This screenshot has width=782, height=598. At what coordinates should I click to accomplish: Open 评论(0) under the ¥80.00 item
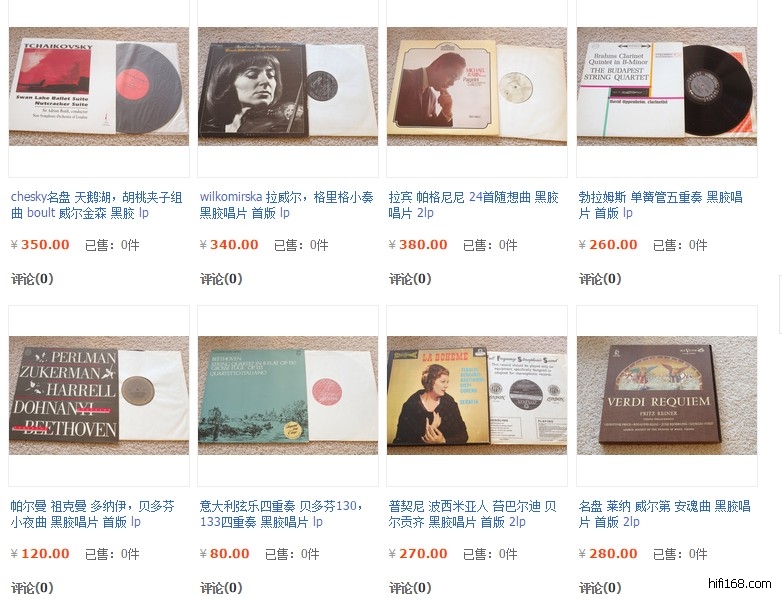pyautogui.click(x=221, y=588)
